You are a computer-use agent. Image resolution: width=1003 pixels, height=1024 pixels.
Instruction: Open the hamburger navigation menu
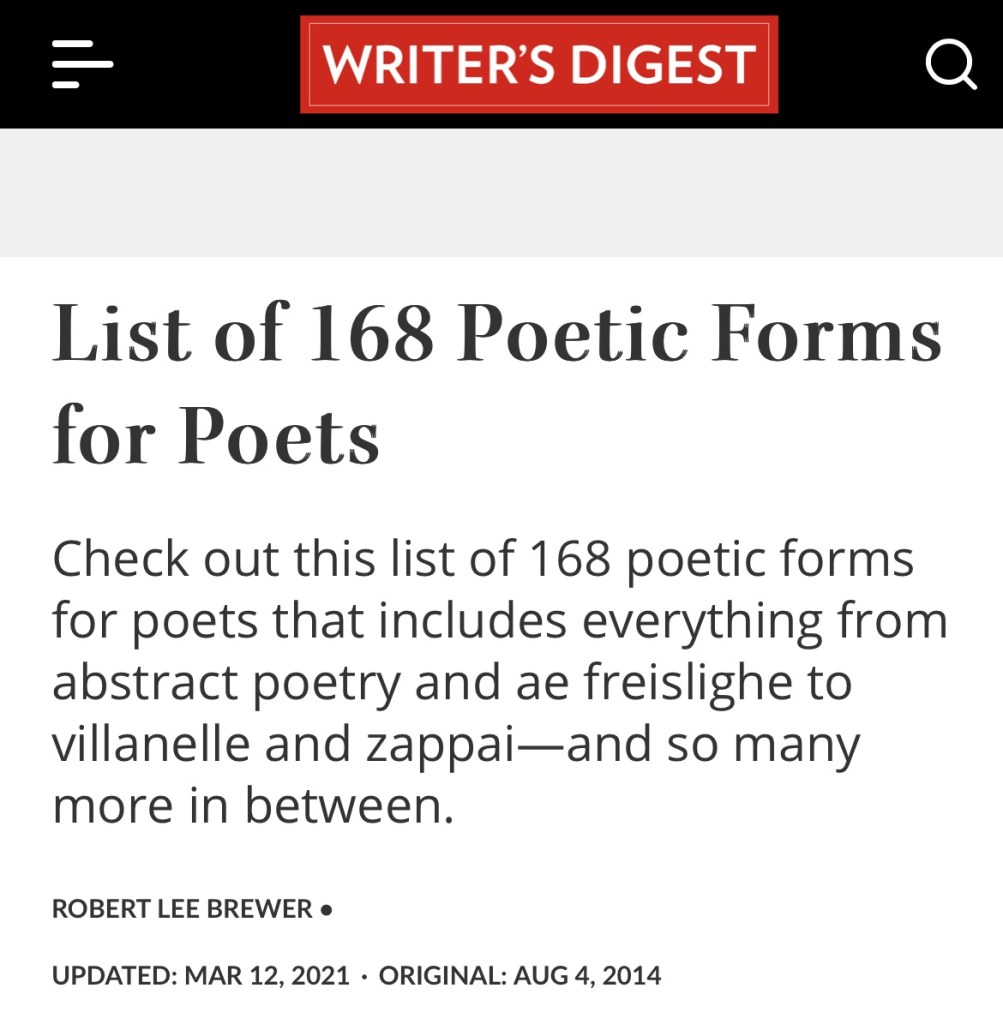82,65
